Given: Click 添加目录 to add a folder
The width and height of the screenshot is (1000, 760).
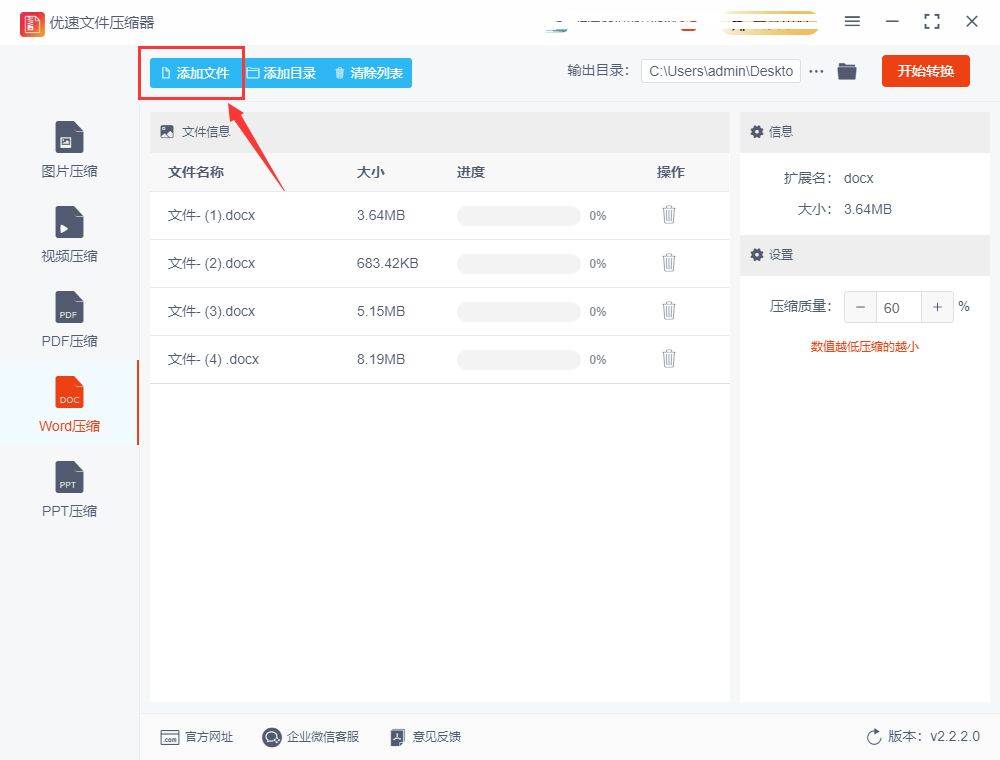Looking at the screenshot, I should tap(281, 73).
